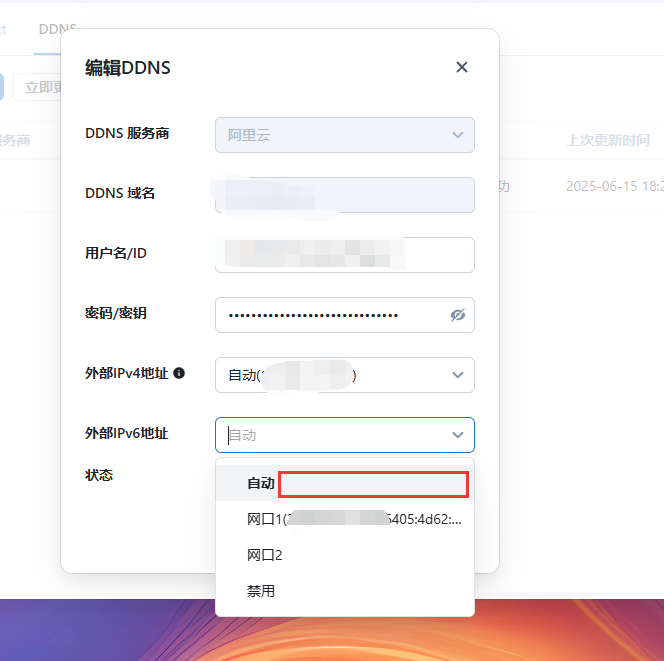Click the 用户名/ID input field
The image size is (664, 661).
point(345,255)
